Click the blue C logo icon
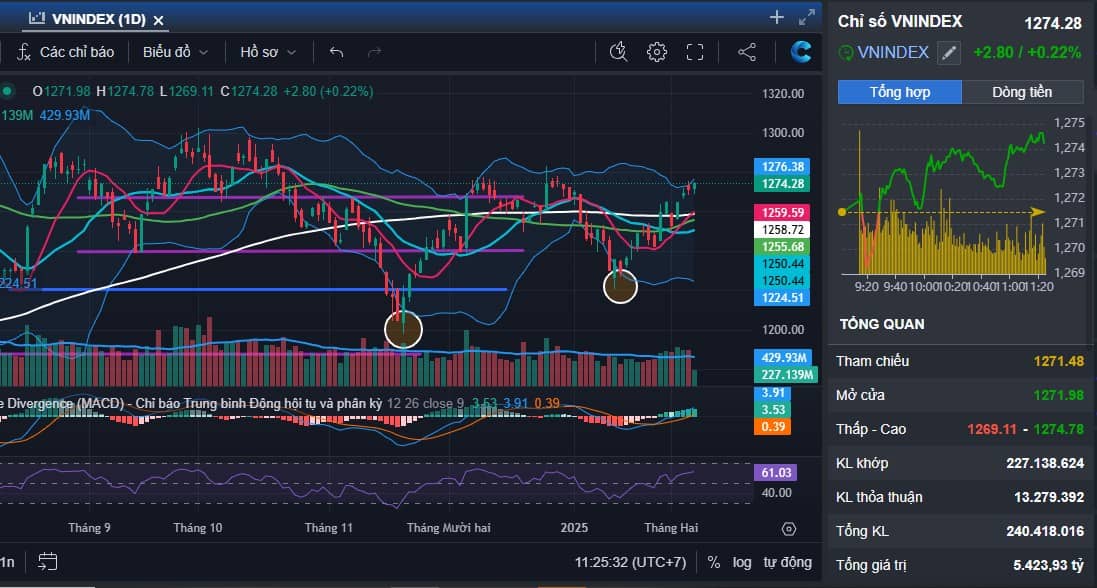The height and width of the screenshot is (588, 1097). pyautogui.click(x=801, y=52)
